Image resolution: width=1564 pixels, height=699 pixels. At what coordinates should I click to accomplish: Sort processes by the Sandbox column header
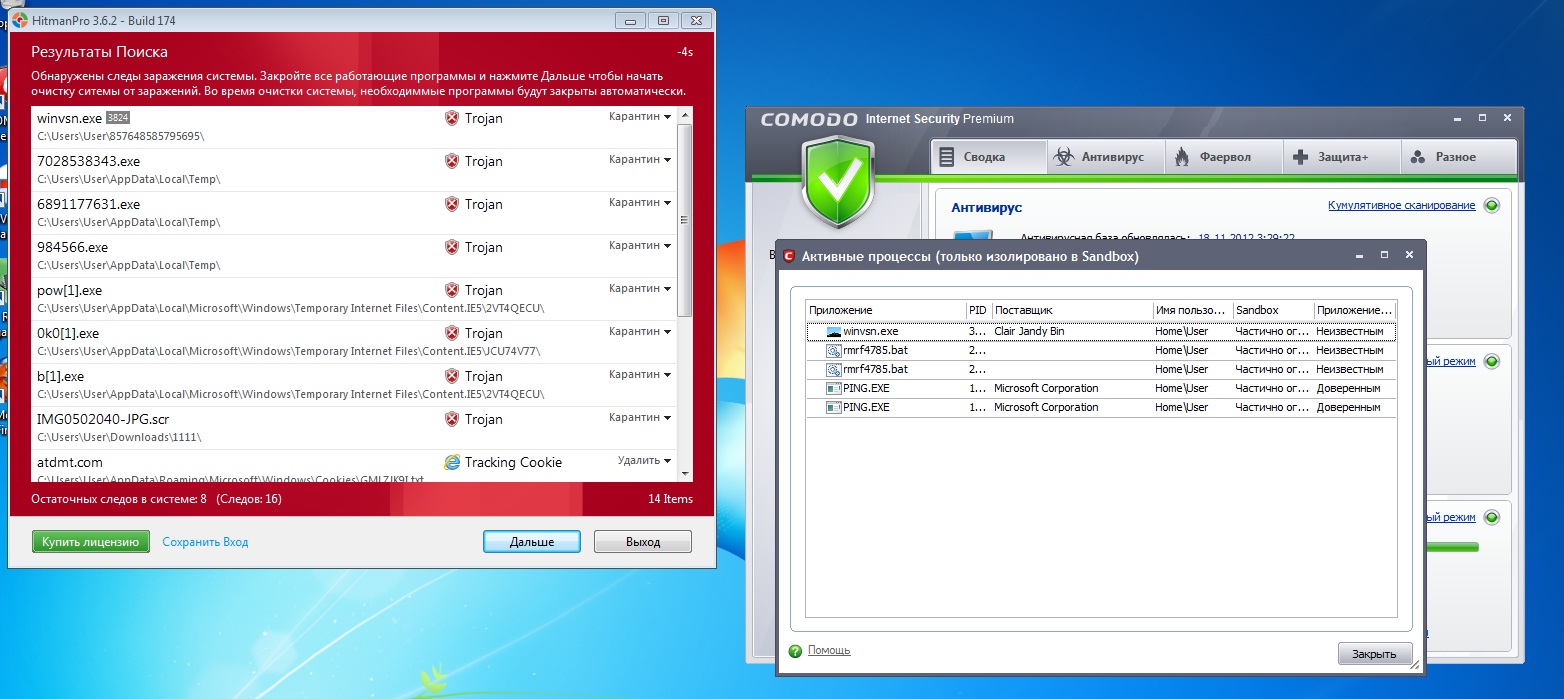1274,310
